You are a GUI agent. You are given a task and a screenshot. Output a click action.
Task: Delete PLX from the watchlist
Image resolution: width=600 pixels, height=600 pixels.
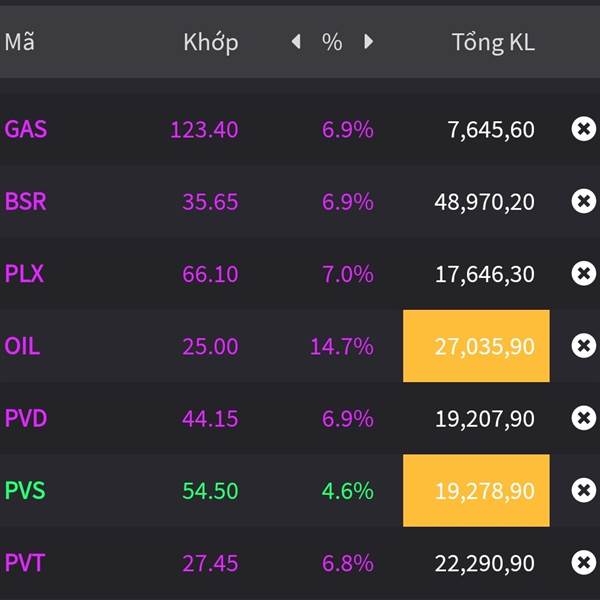pyautogui.click(x=583, y=273)
